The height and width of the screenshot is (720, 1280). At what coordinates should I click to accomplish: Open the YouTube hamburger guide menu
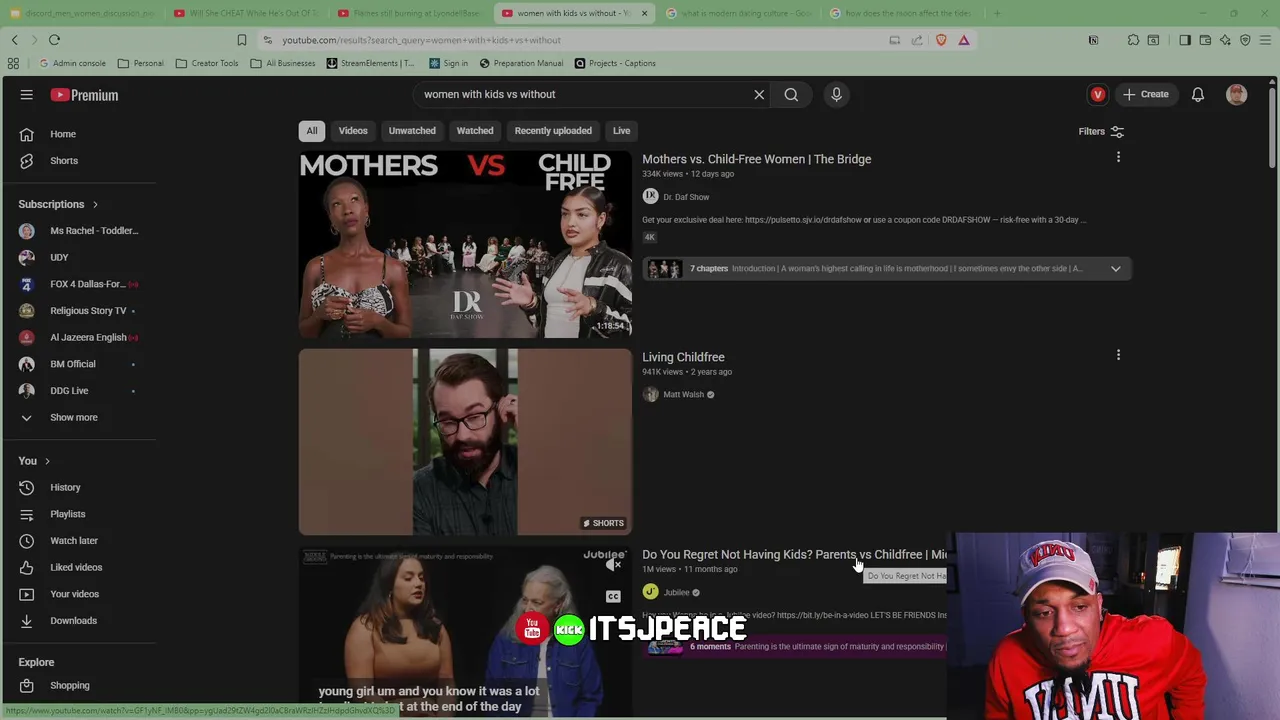click(27, 95)
